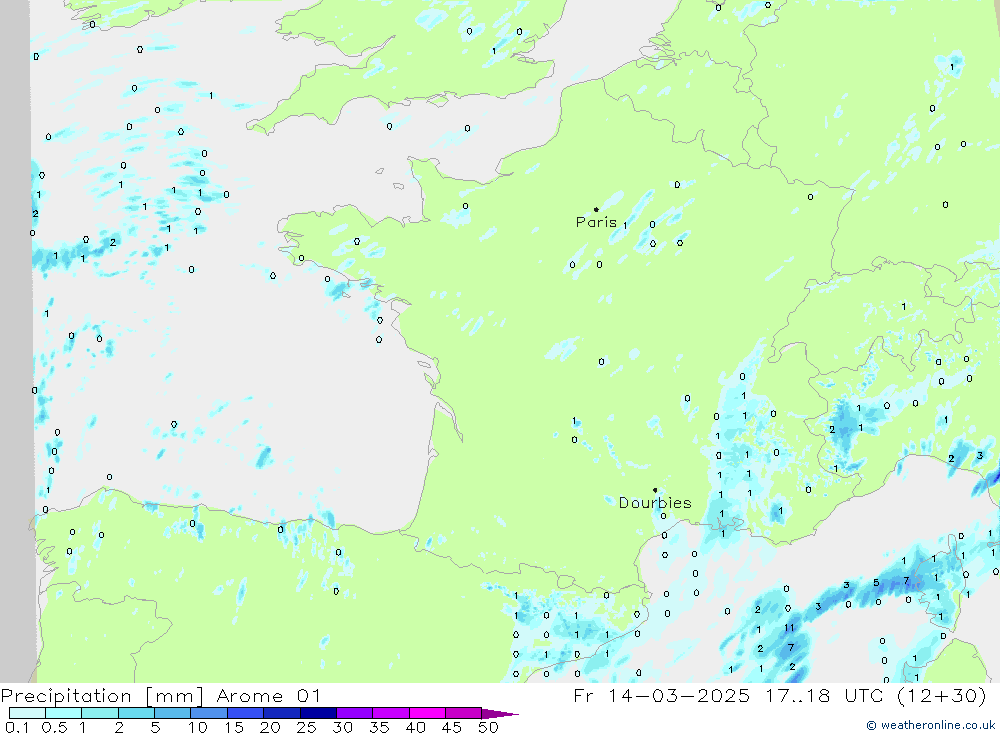Click the (12+30) forecast run text
1000x733 pixels.
(942, 695)
